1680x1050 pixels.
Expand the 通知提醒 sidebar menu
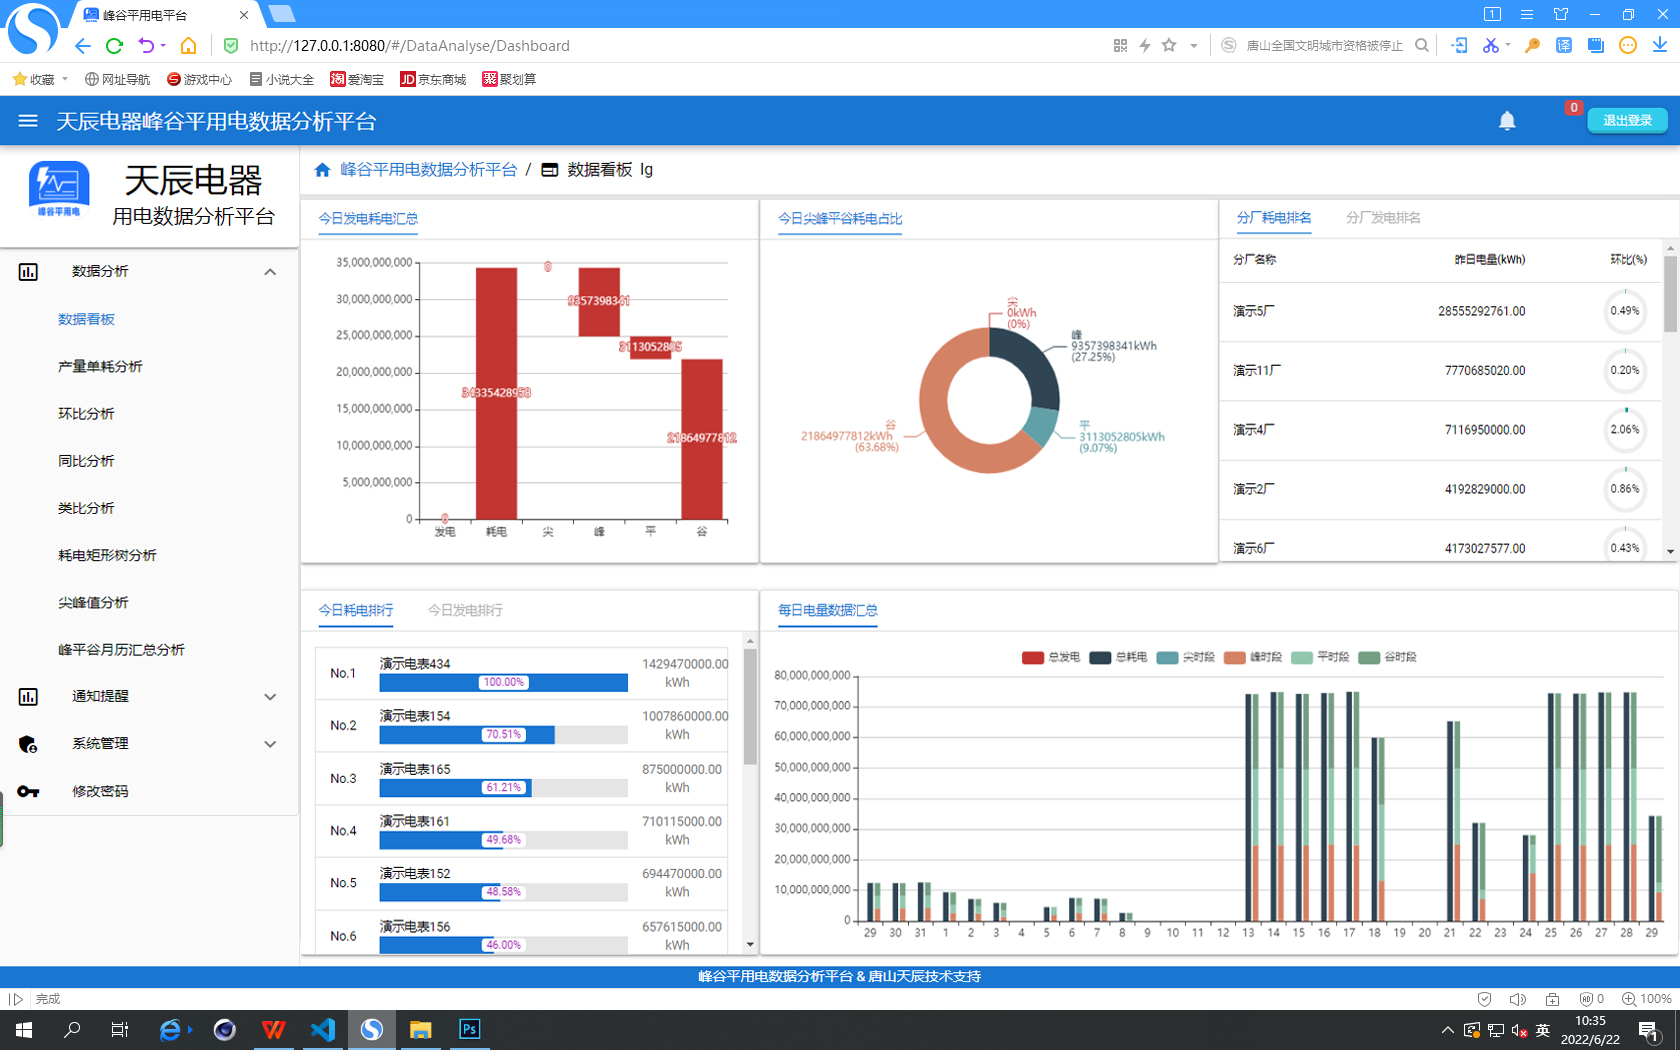pyautogui.click(x=270, y=697)
